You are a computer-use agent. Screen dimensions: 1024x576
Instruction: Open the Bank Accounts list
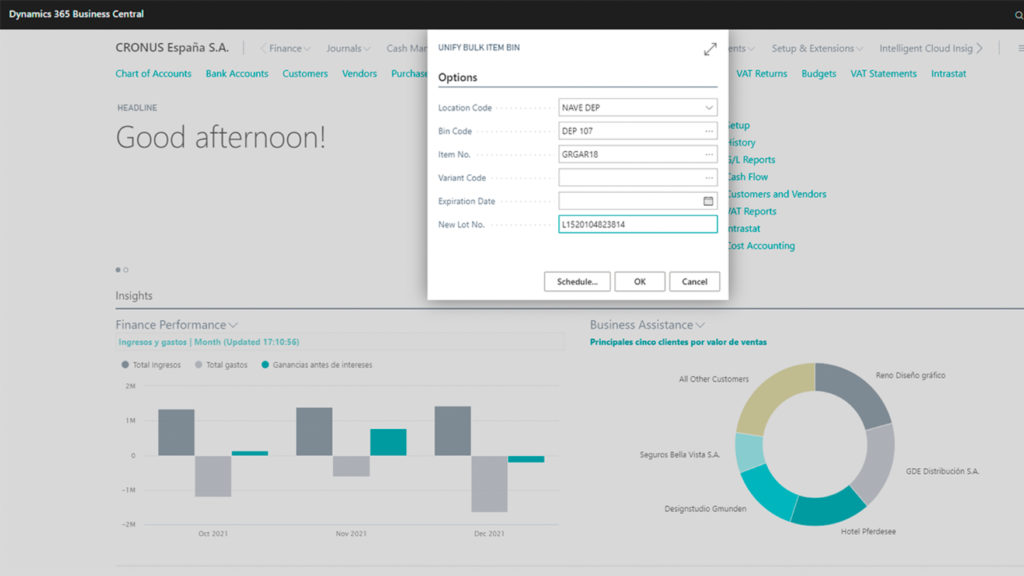(x=237, y=74)
